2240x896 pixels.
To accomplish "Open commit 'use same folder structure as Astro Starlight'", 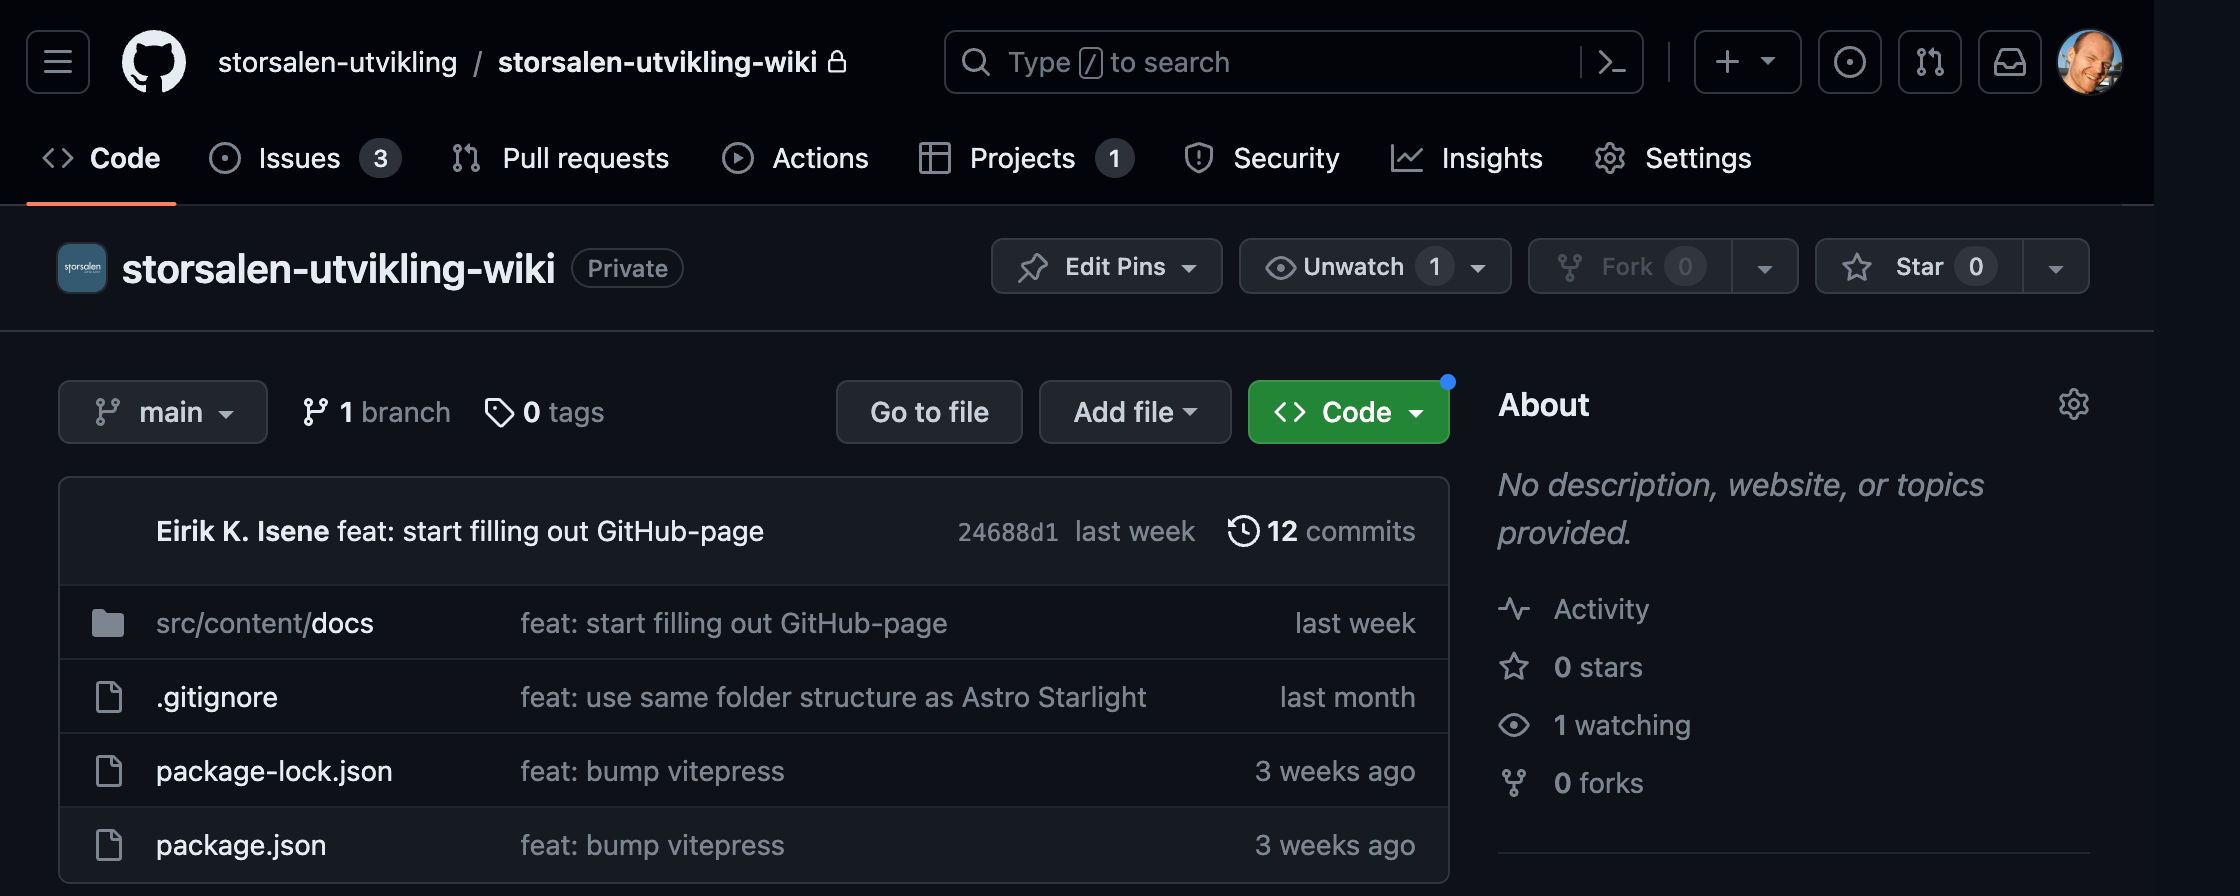I will pos(833,697).
